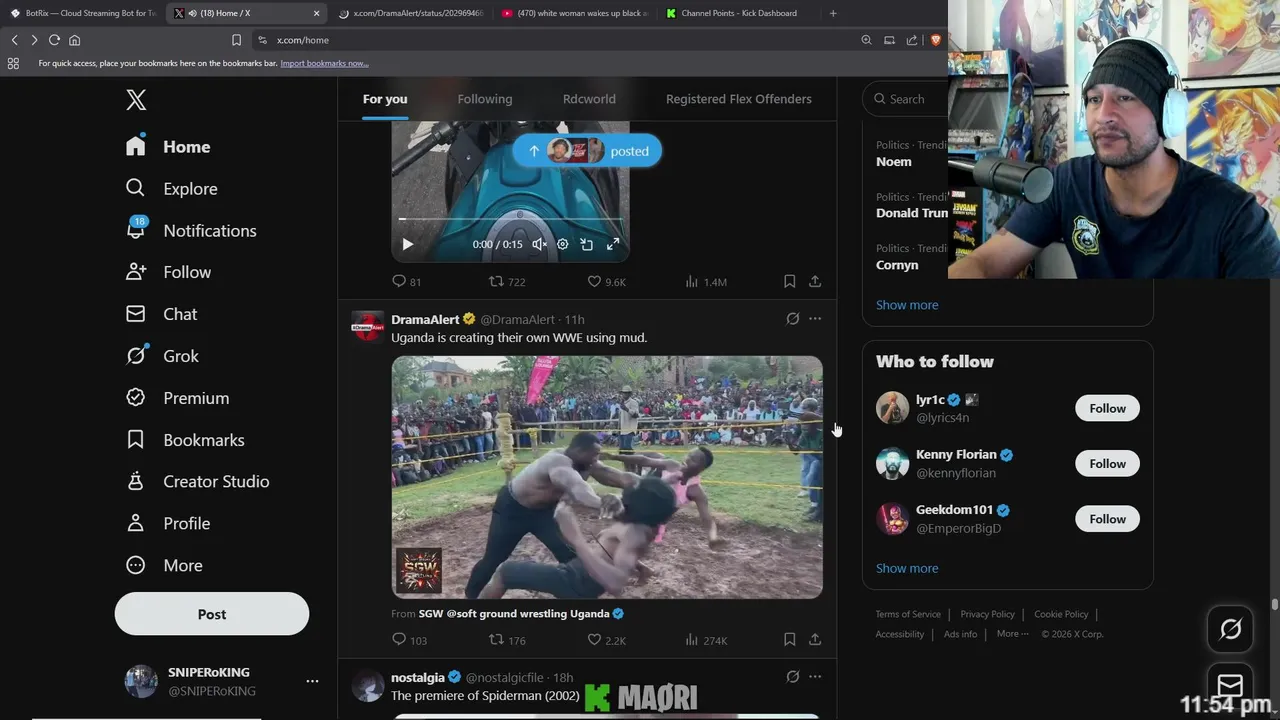Reload the page in browser toolbar
The width and height of the screenshot is (1280, 720).
point(54,40)
